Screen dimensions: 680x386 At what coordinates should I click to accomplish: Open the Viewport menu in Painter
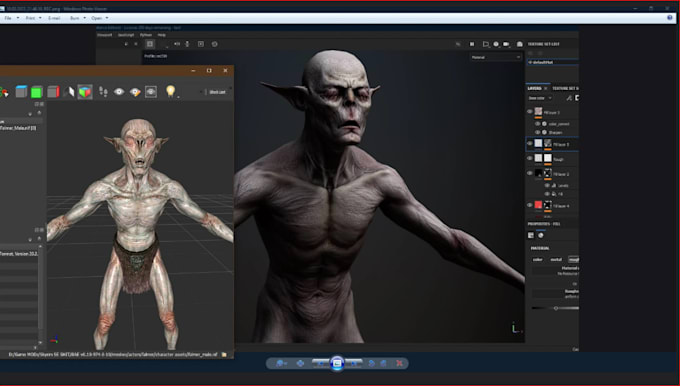104,35
